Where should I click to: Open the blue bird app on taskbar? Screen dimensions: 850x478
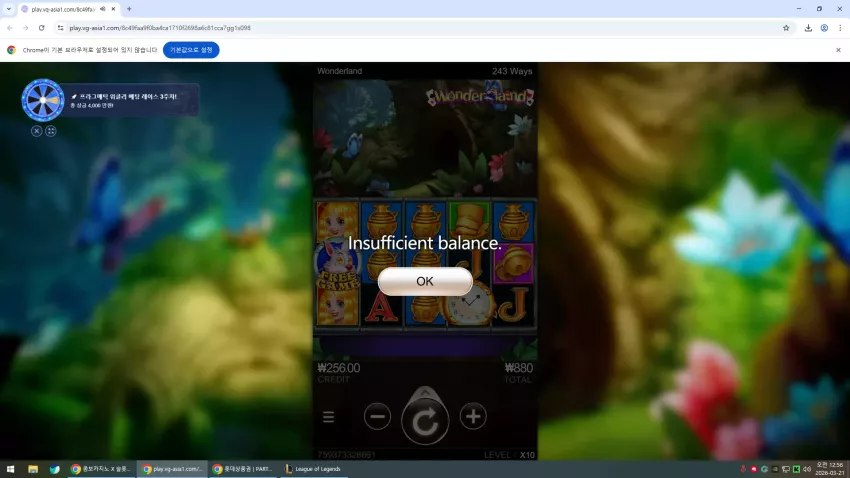(x=55, y=469)
